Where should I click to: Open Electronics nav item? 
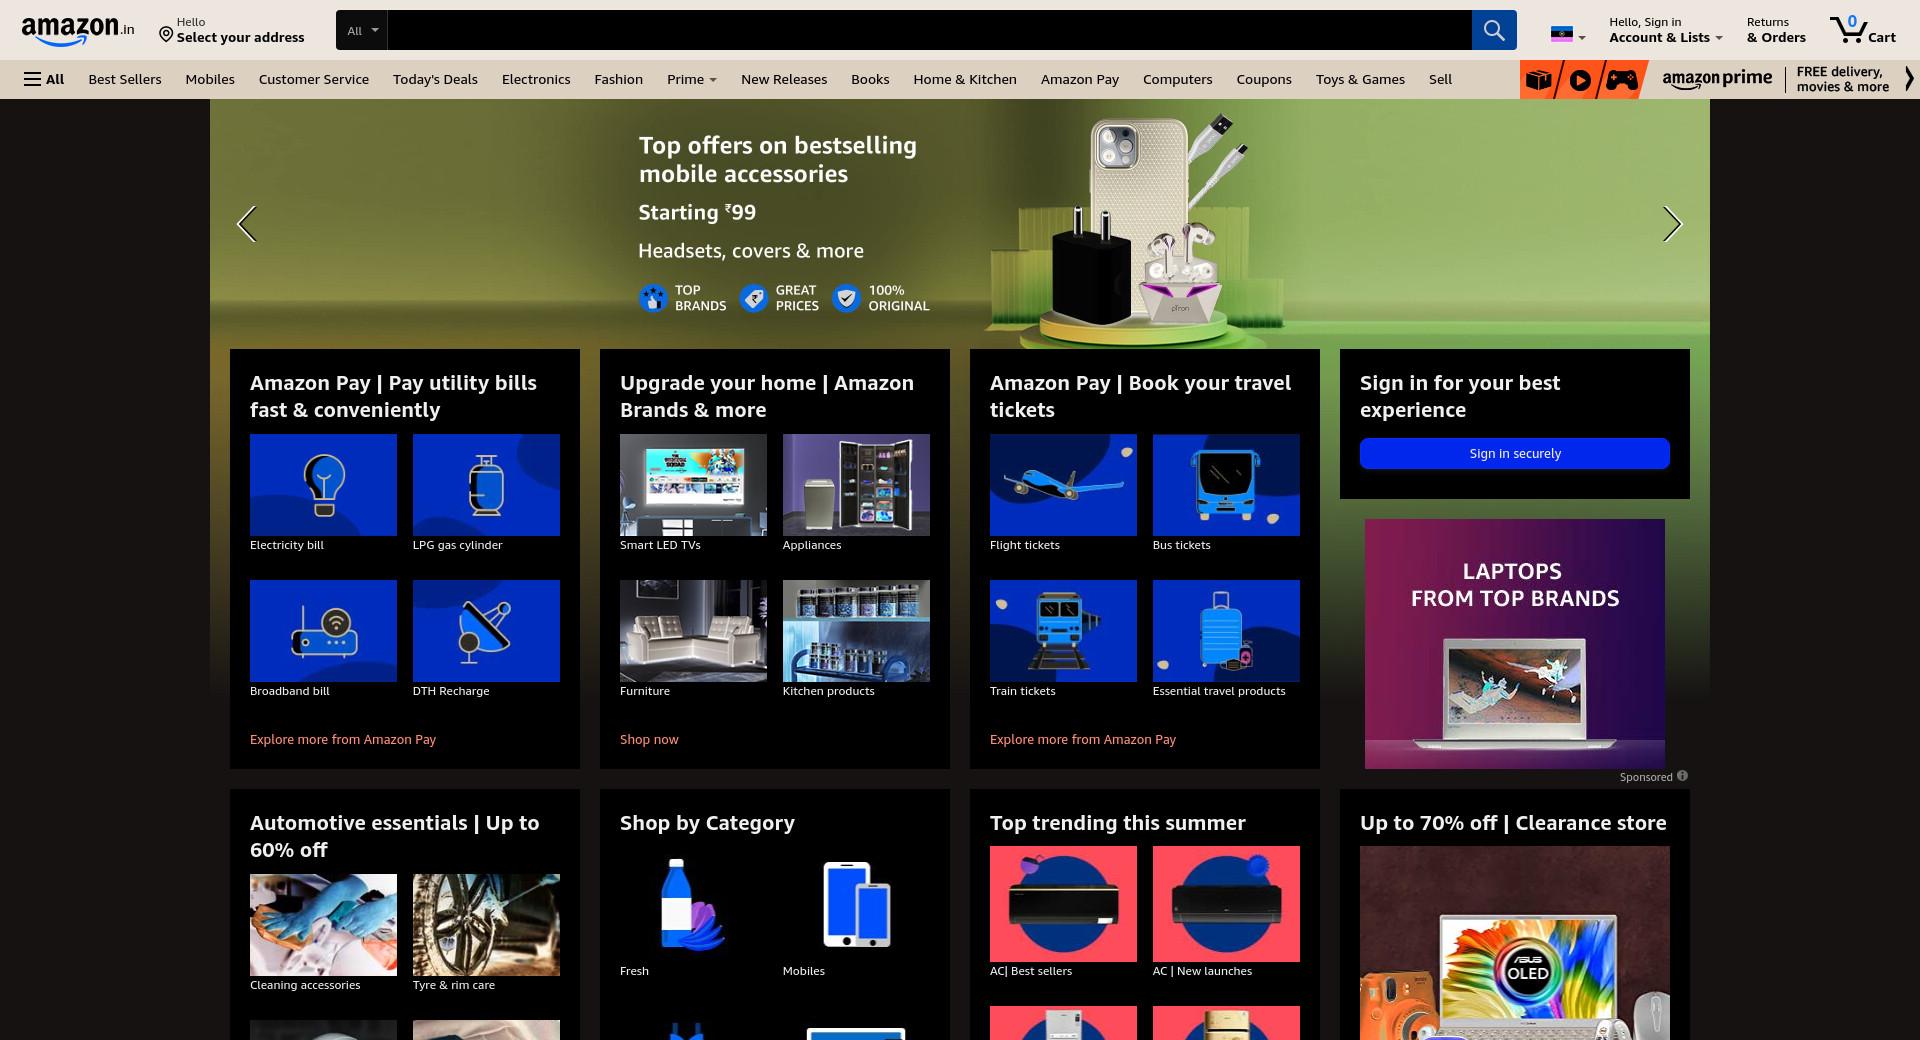click(536, 79)
